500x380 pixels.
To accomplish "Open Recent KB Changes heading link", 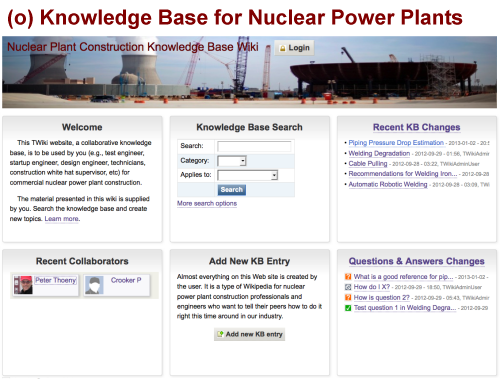I will (x=416, y=127).
